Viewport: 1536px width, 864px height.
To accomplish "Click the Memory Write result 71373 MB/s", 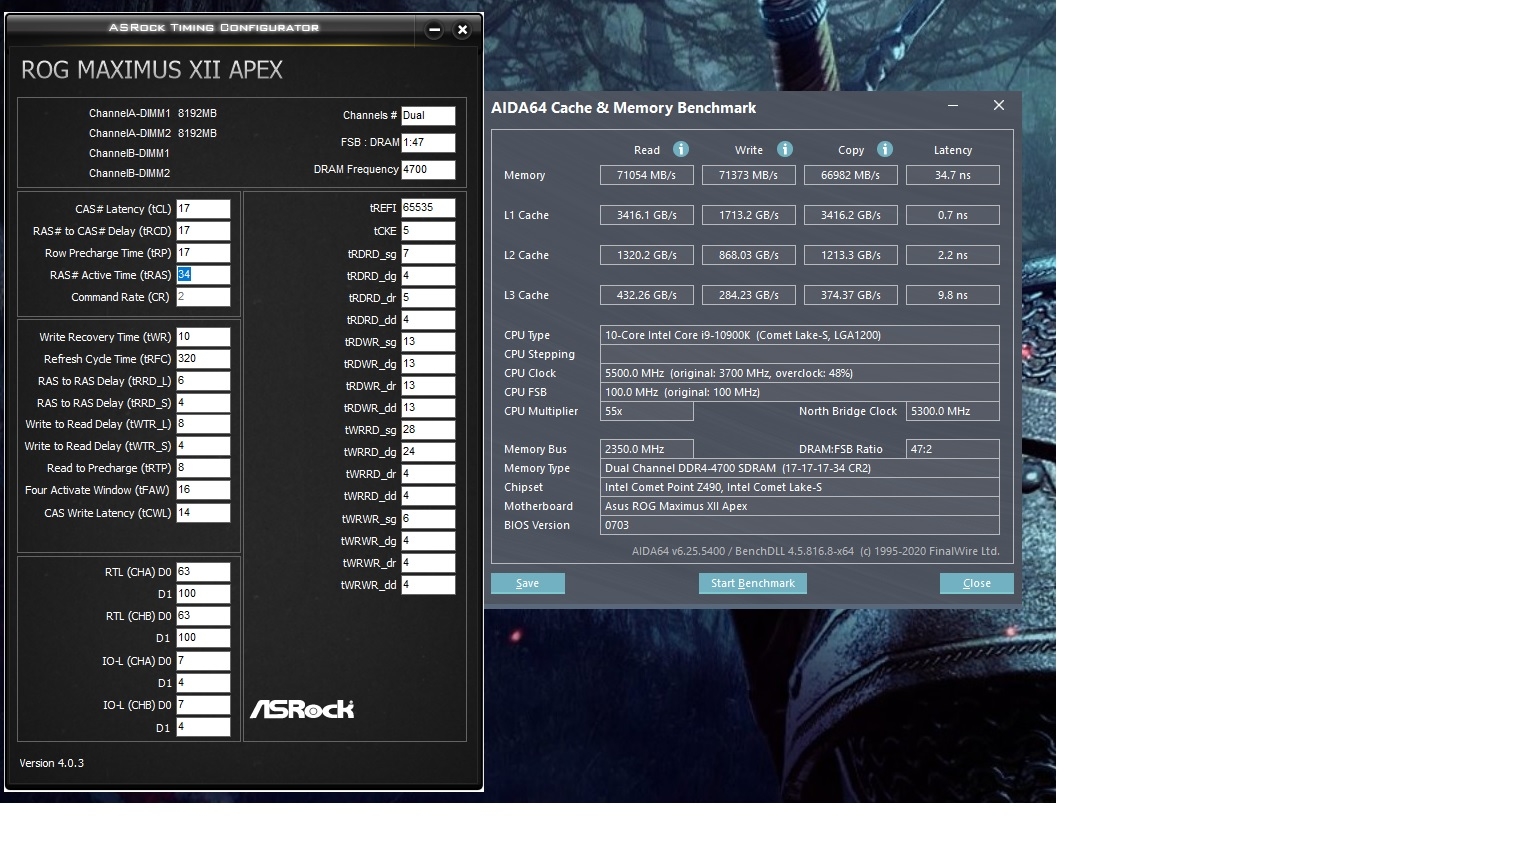I will (x=749, y=175).
